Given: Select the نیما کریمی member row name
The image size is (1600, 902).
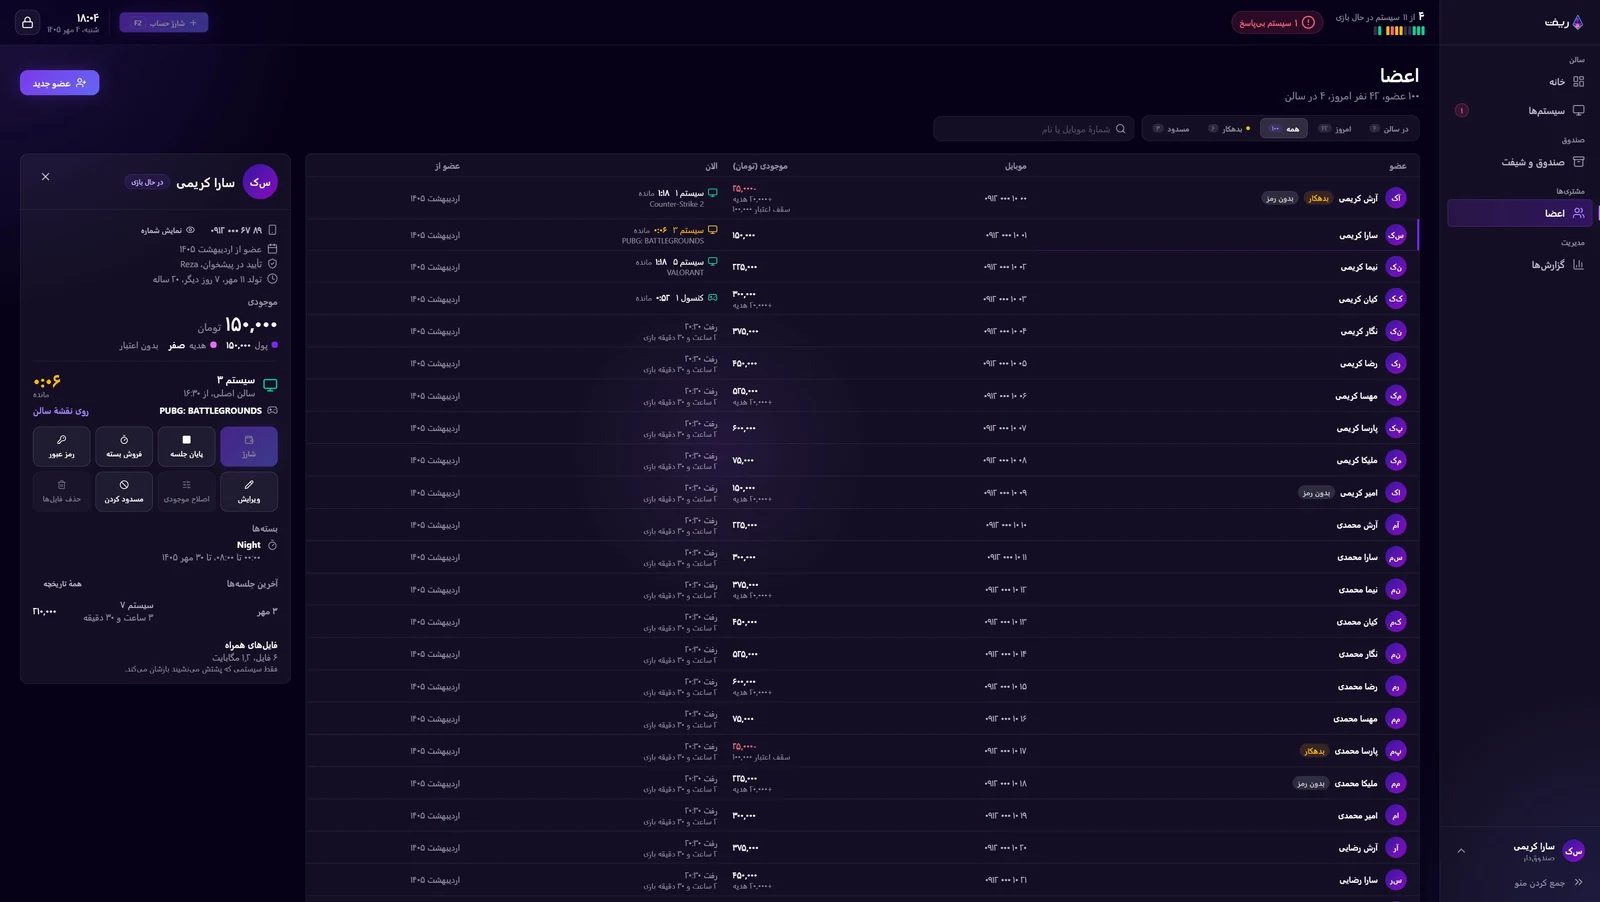Looking at the screenshot, I should click(x=1359, y=267).
